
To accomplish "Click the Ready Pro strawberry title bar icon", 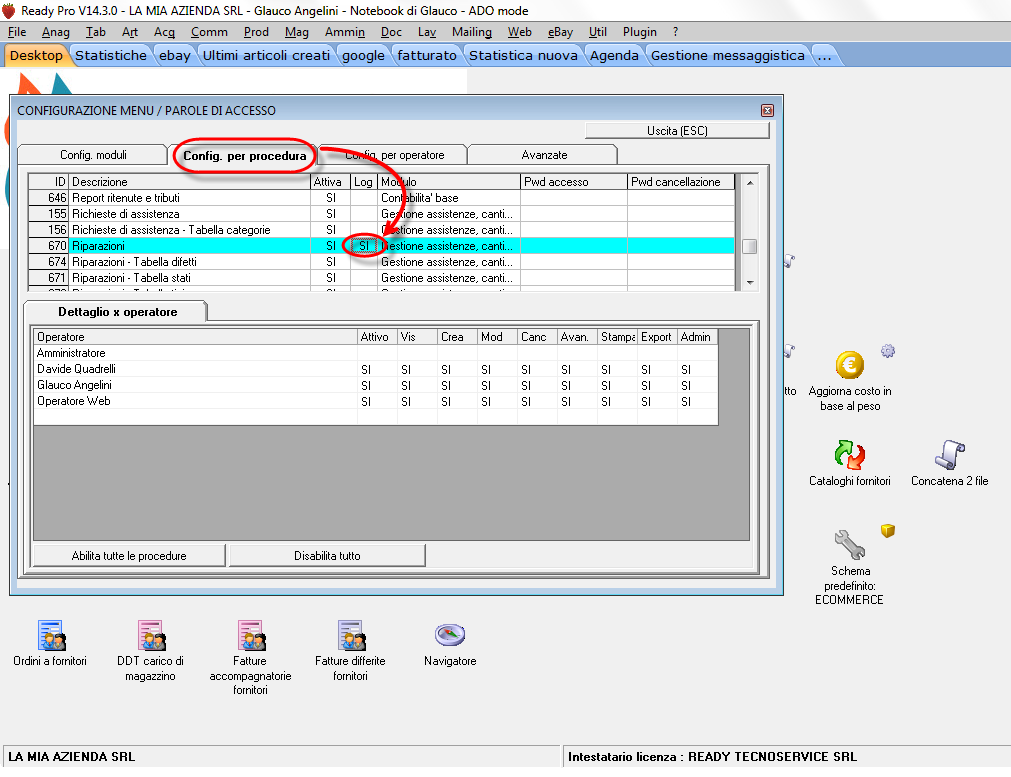I will pyautogui.click(x=8, y=11).
